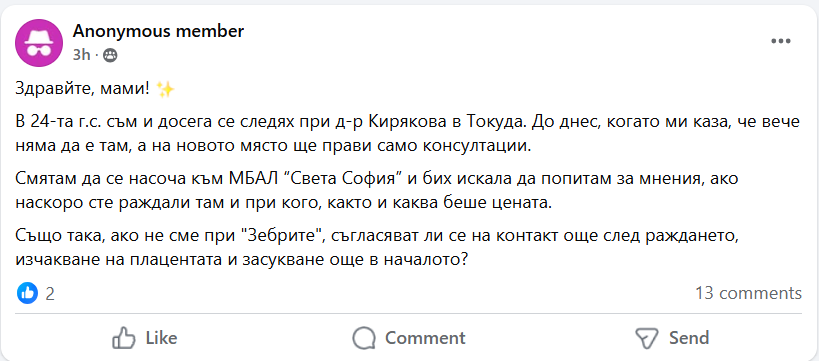
Task: Click the greeting line "Здравейте, мами!"
Action: [x=83, y=90]
